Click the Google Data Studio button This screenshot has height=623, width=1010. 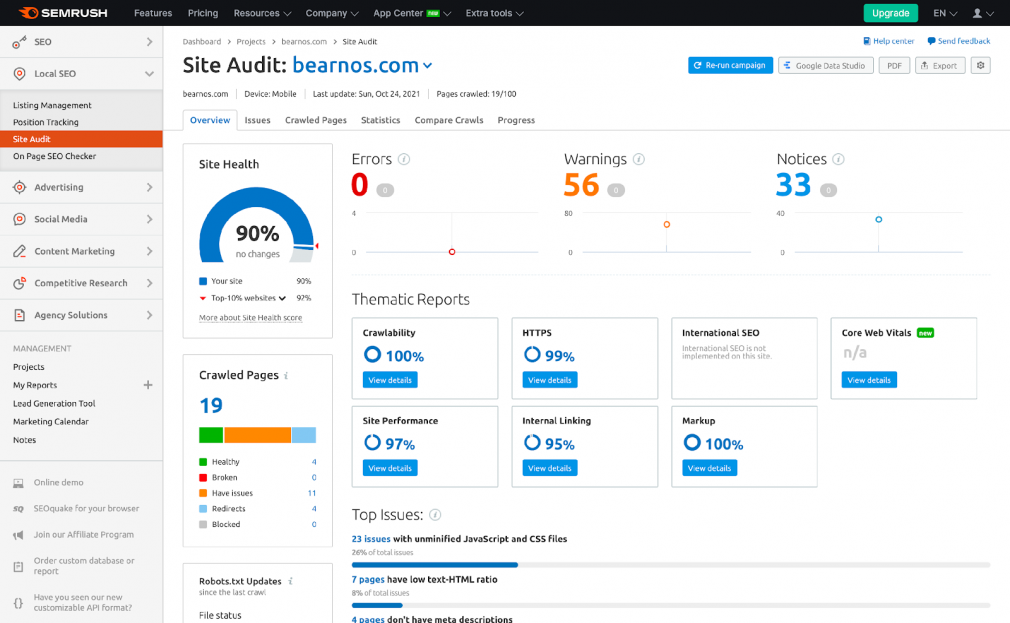tap(826, 65)
